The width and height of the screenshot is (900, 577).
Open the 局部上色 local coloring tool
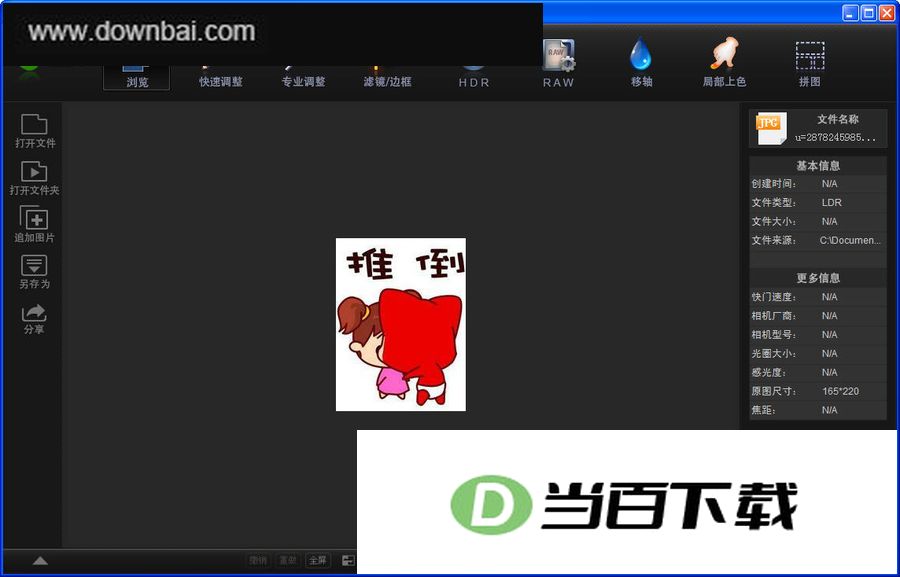pyautogui.click(x=724, y=63)
